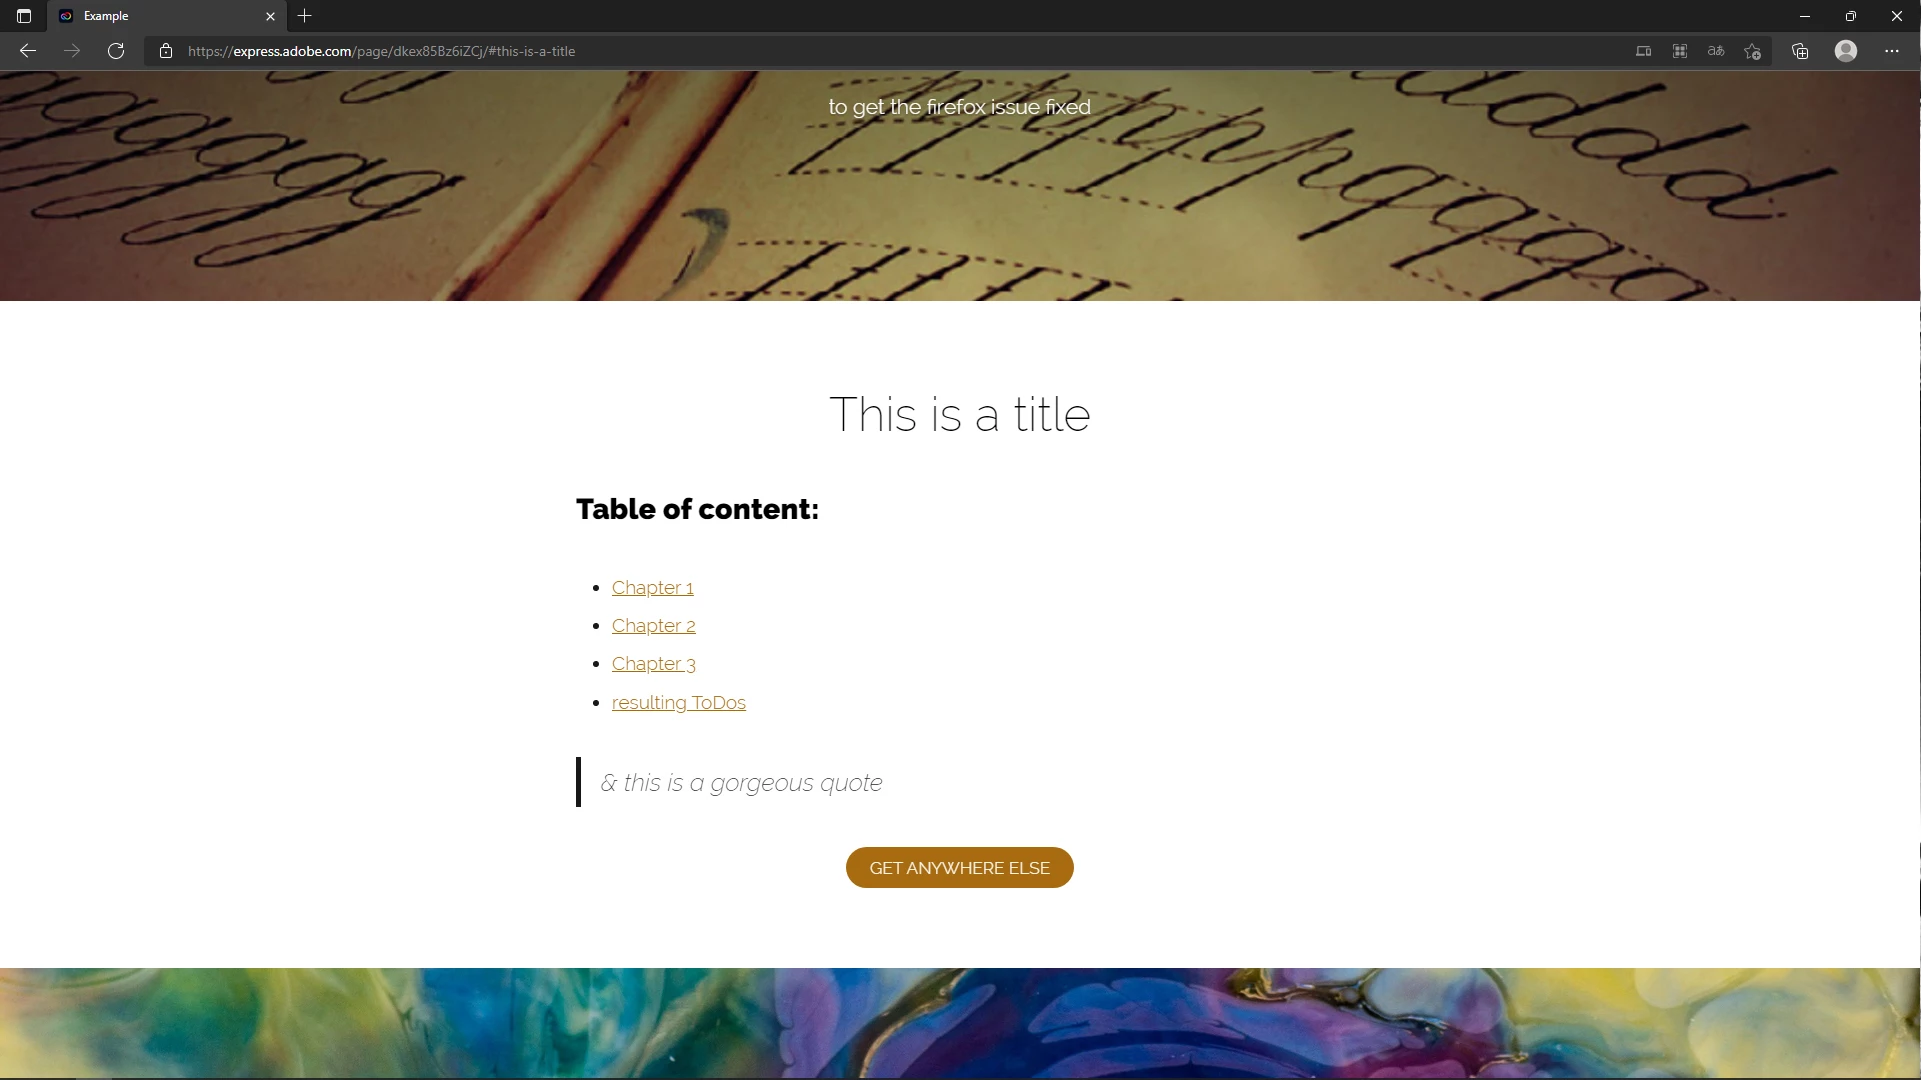Open the Collections icon
This screenshot has height=1080, width=1921.
(1800, 51)
